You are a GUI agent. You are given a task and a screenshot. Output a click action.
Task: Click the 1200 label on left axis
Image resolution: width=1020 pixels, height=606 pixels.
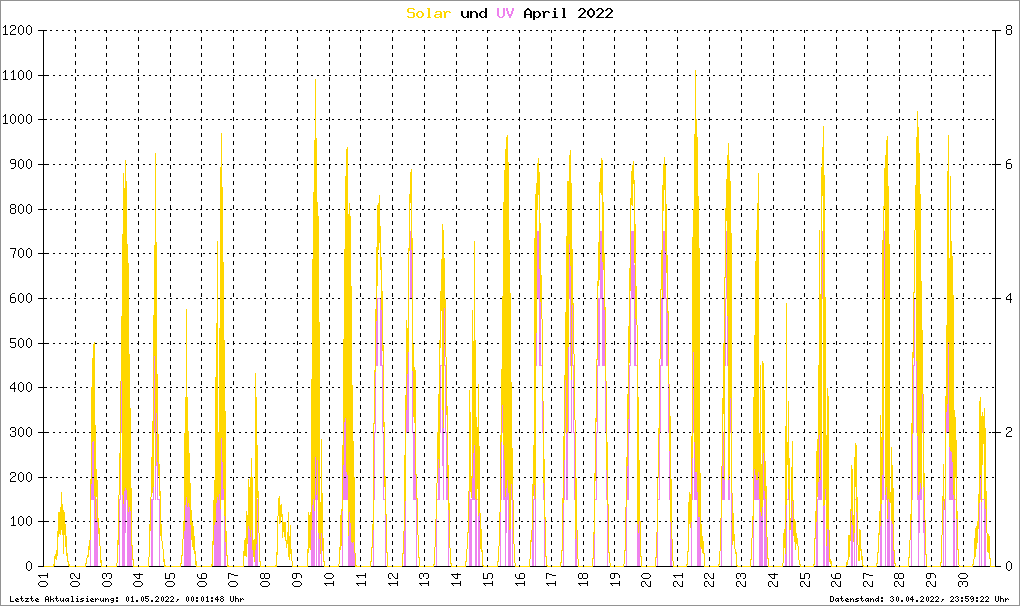(x=17, y=31)
